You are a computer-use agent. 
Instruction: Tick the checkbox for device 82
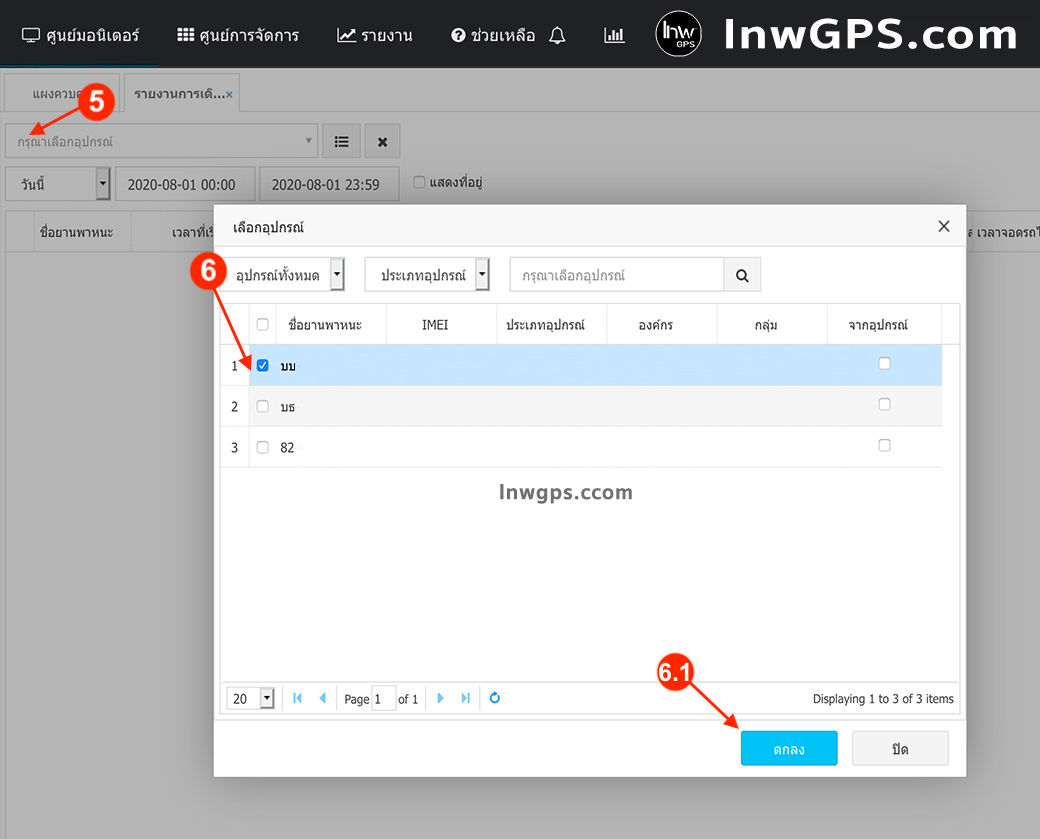pyautogui.click(x=263, y=447)
